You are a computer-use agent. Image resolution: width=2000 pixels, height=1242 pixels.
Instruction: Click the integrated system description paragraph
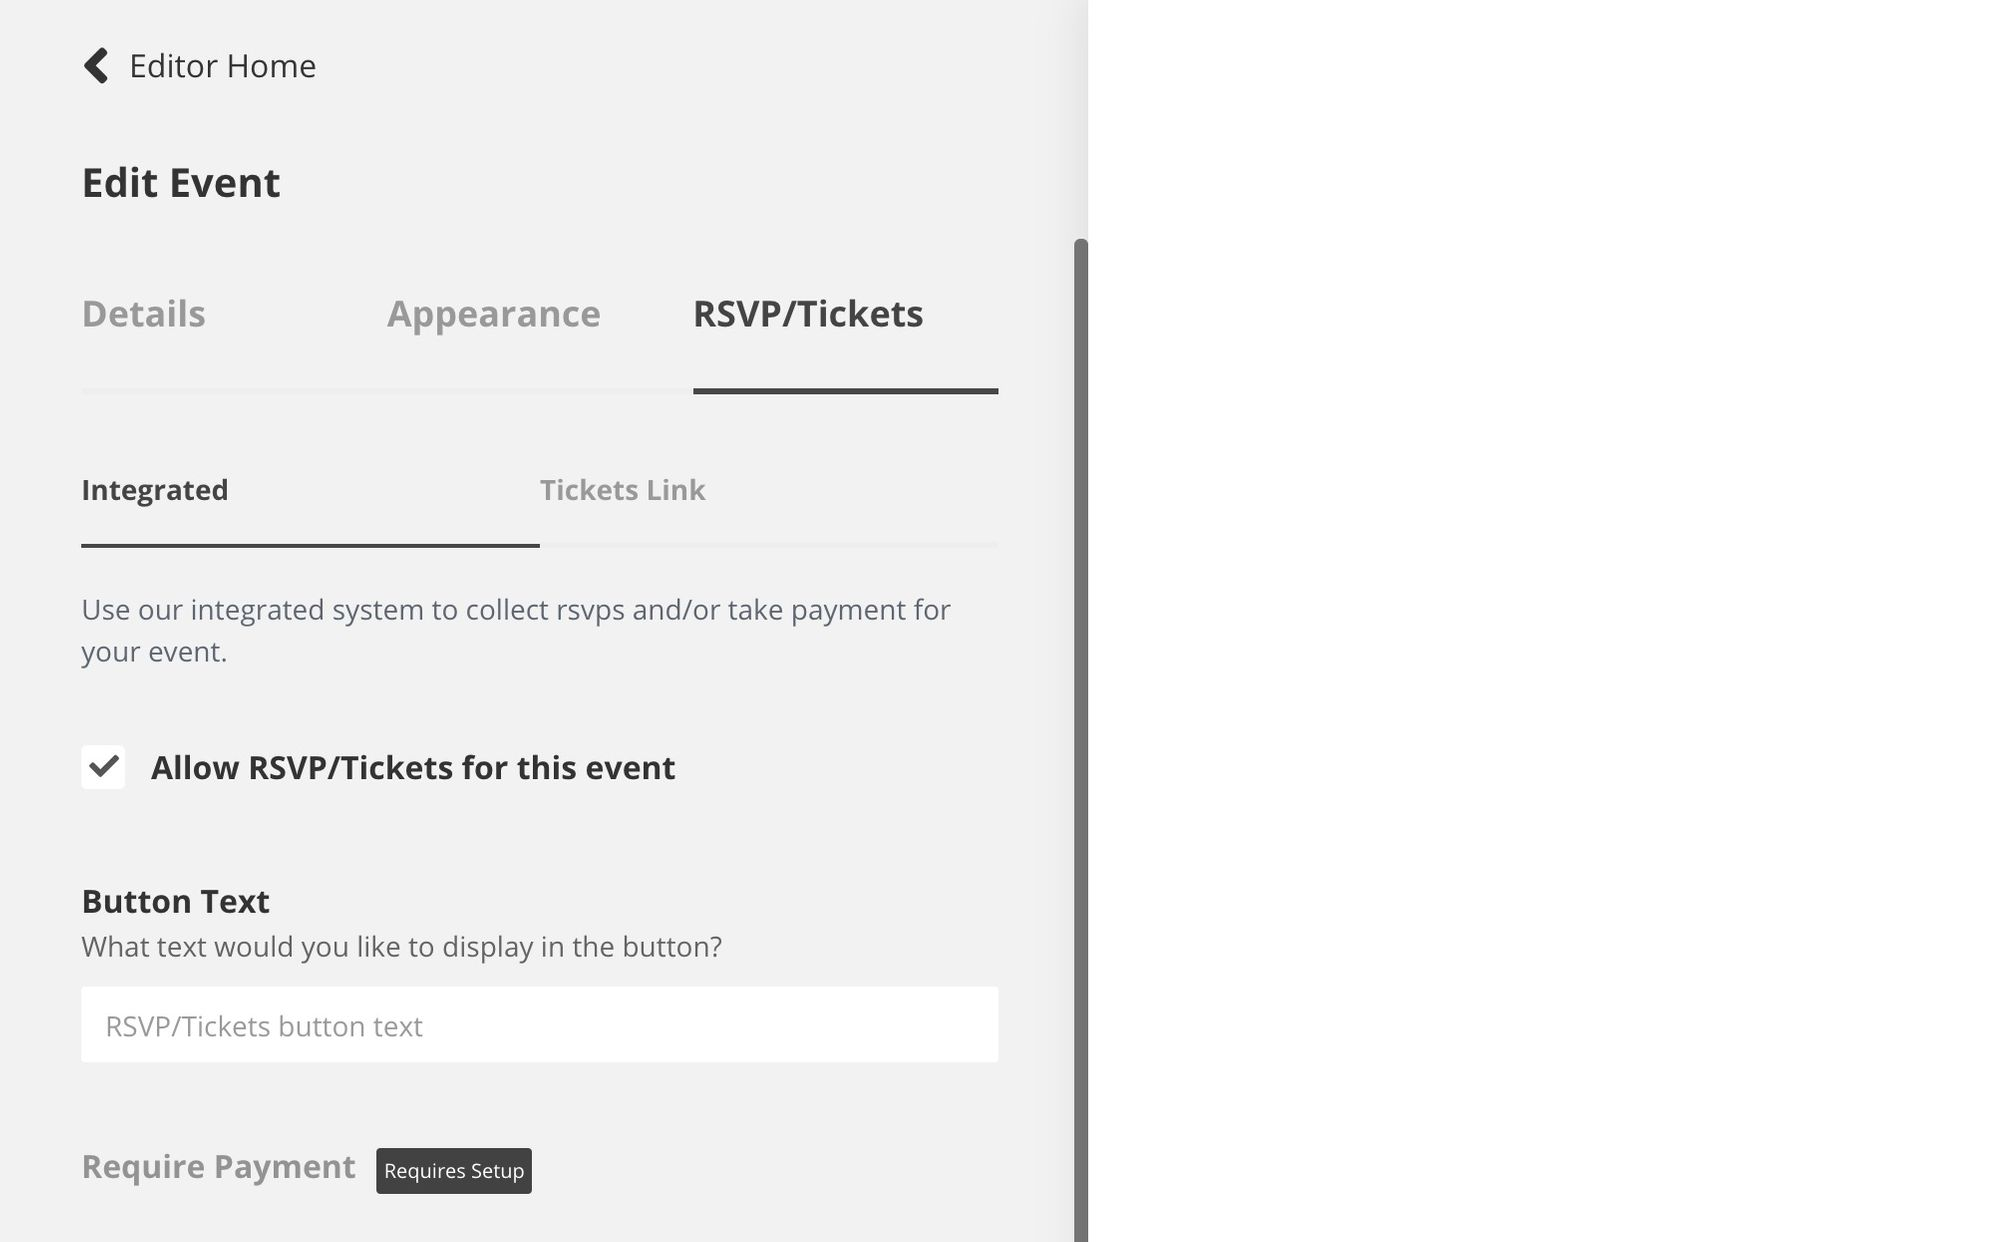516,630
